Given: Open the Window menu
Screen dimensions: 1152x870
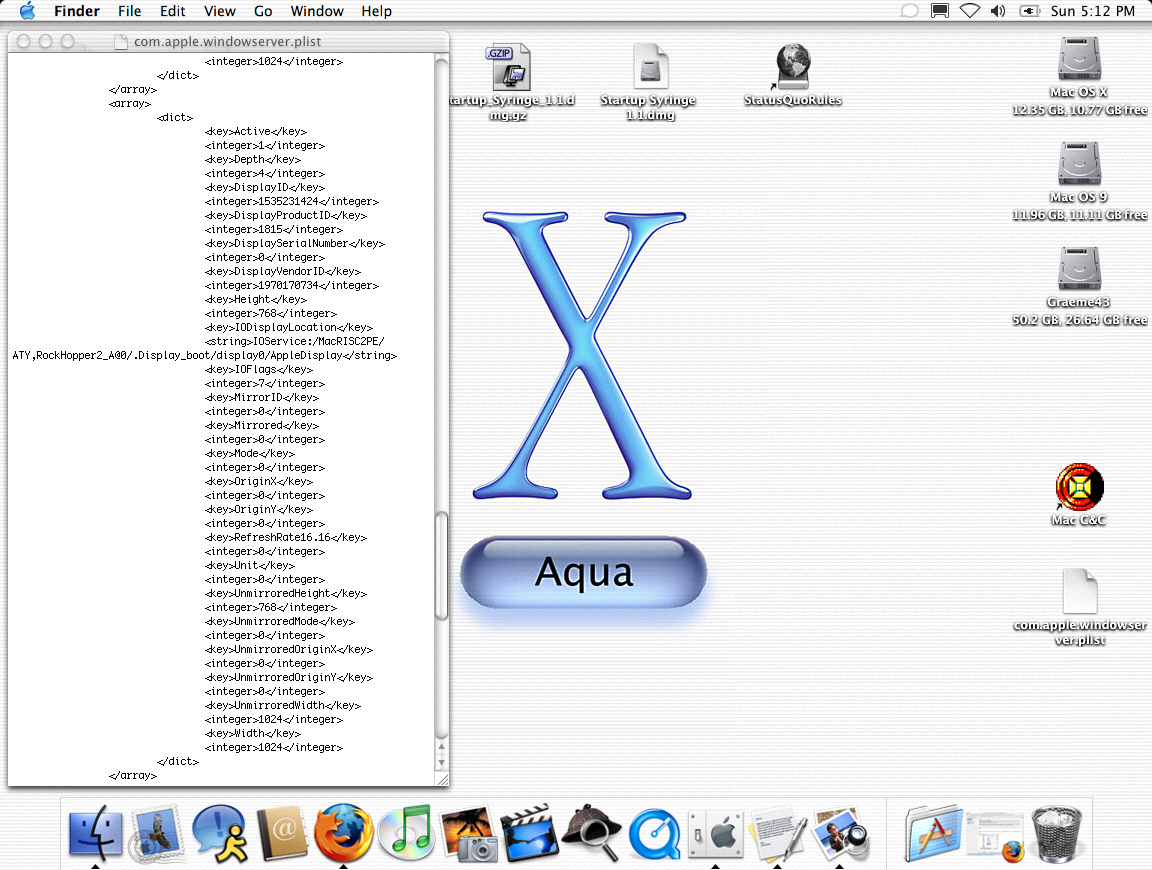Looking at the screenshot, I should coord(317,11).
